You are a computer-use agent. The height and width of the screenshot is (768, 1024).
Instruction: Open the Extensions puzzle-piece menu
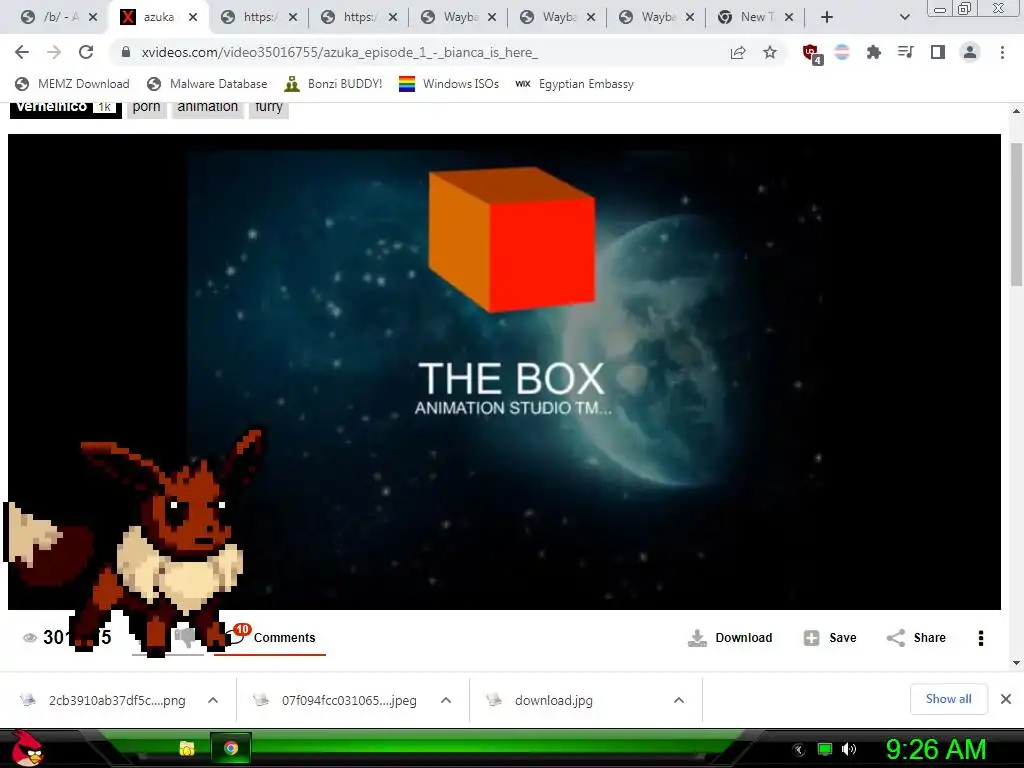[x=874, y=52]
